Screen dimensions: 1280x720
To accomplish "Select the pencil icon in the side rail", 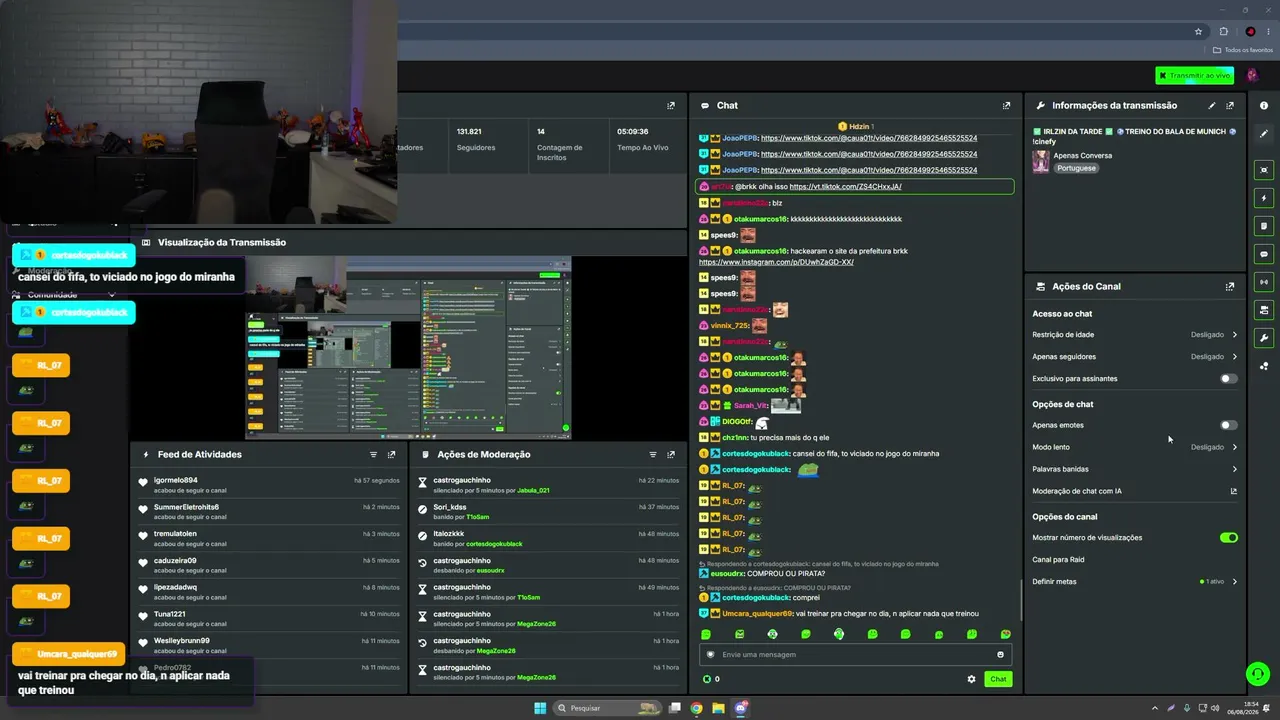I will pyautogui.click(x=1264, y=134).
